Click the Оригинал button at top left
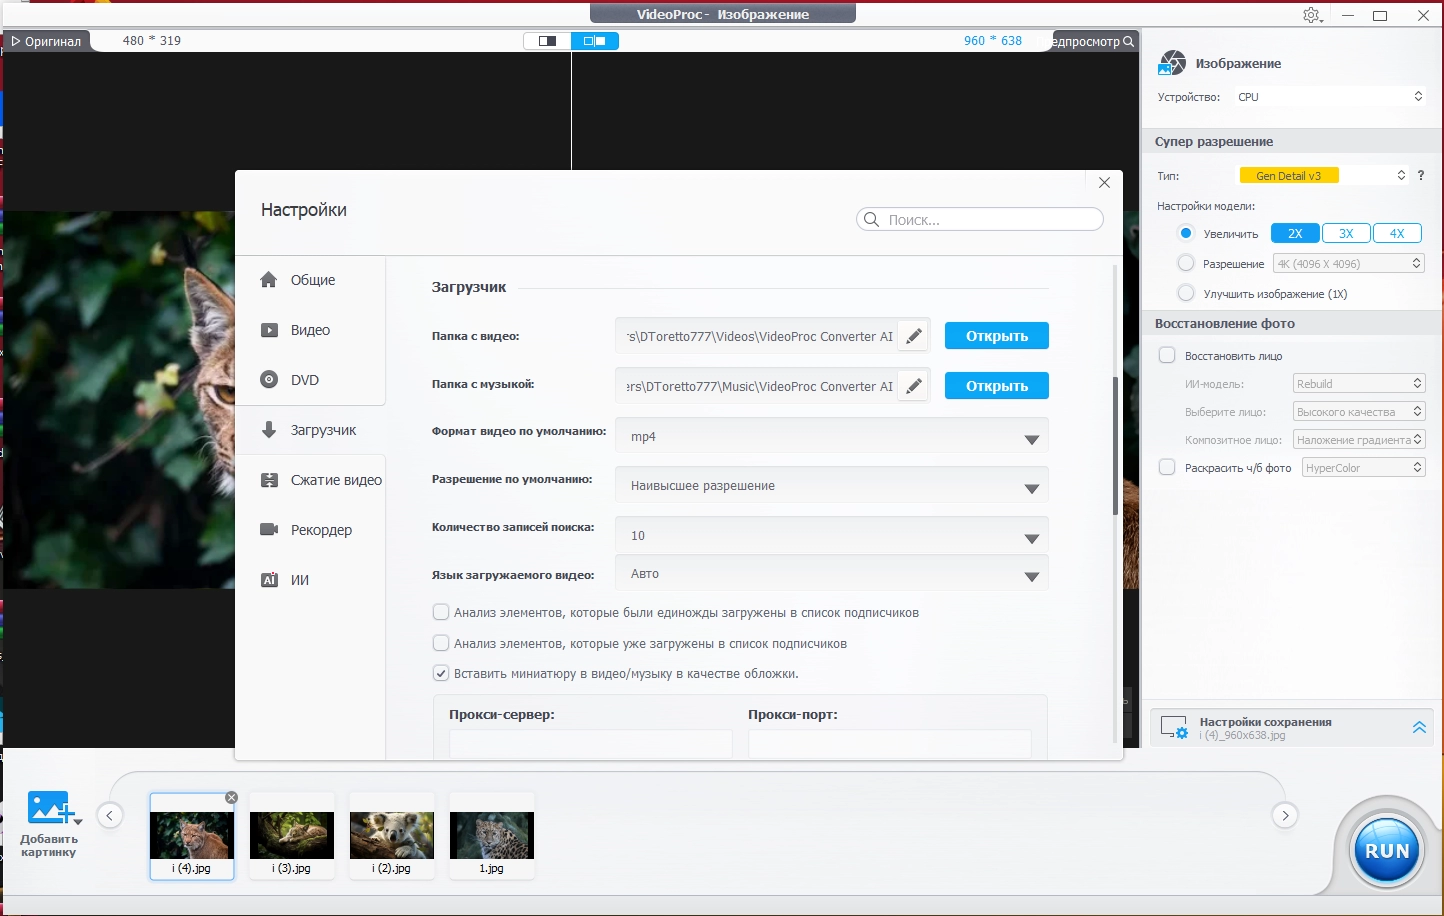 point(46,41)
